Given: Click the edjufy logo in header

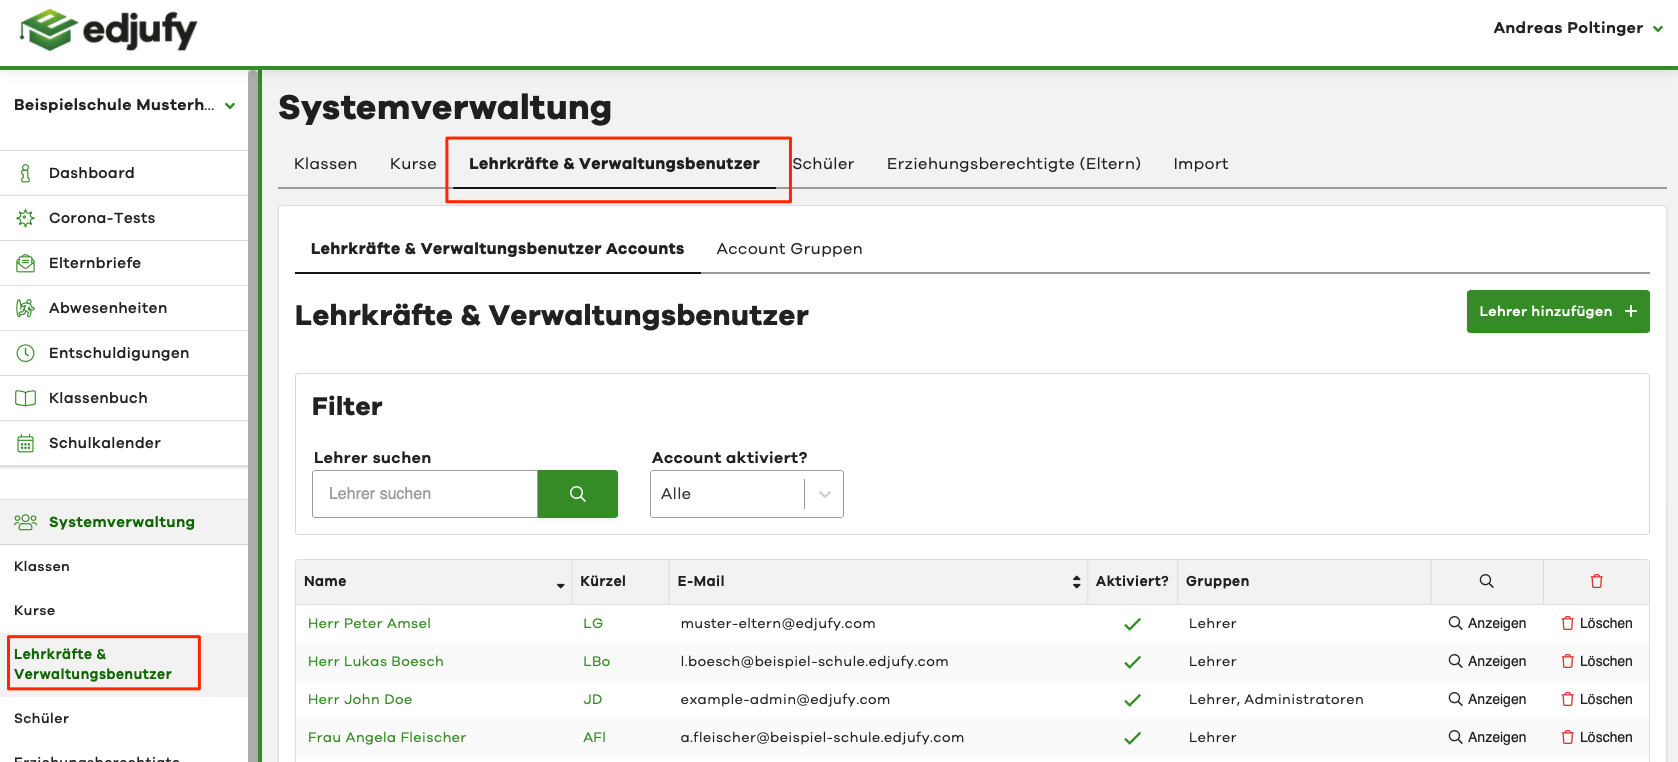Looking at the screenshot, I should point(108,30).
